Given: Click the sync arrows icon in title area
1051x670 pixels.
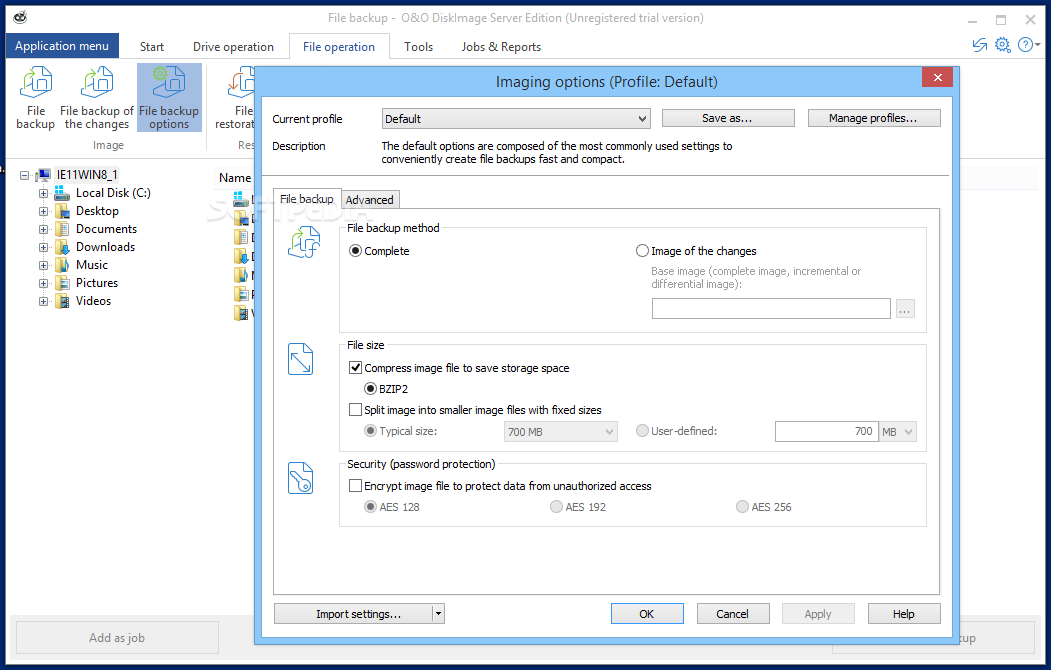Looking at the screenshot, I should [x=980, y=45].
